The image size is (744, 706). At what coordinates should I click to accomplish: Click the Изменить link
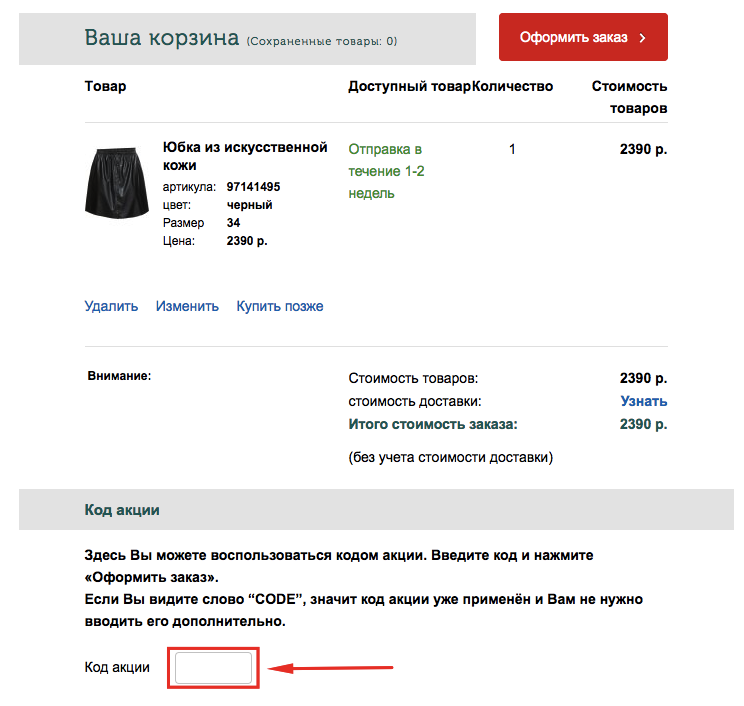pos(187,306)
